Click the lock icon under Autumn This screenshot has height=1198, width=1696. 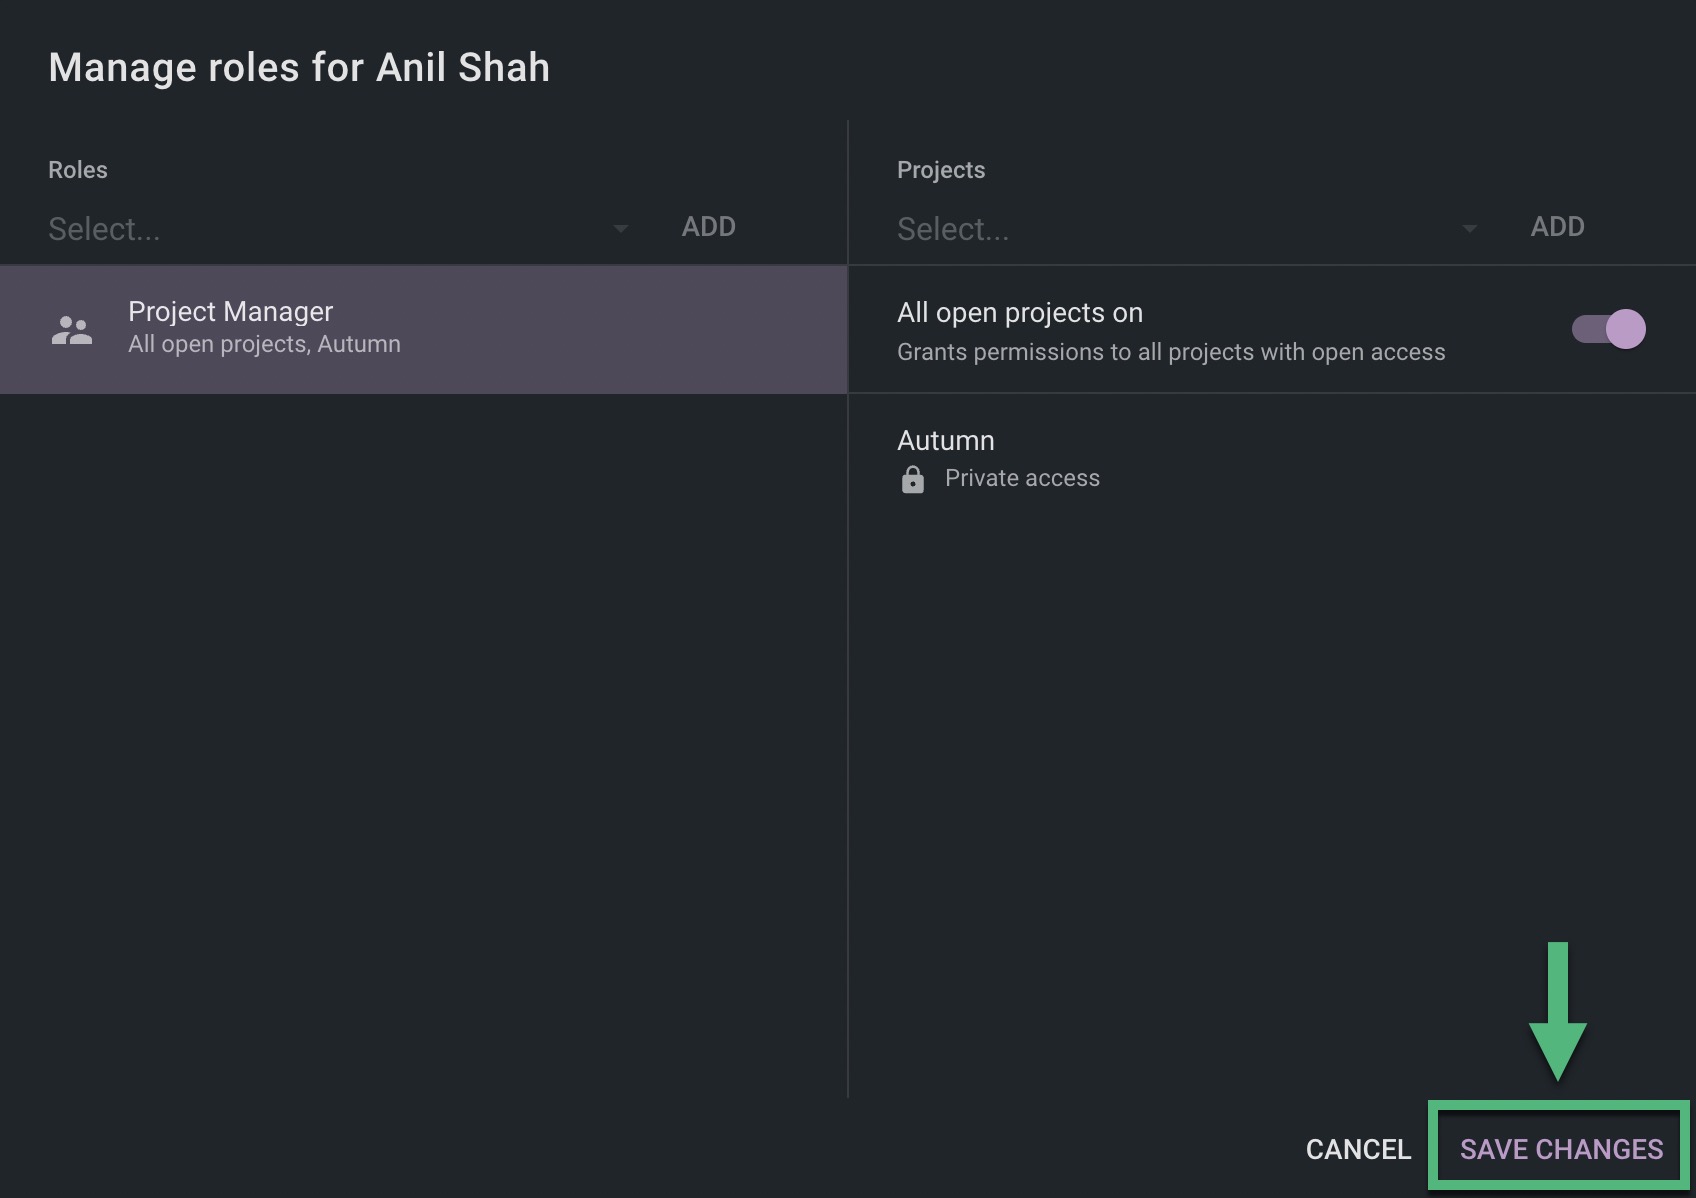point(912,480)
